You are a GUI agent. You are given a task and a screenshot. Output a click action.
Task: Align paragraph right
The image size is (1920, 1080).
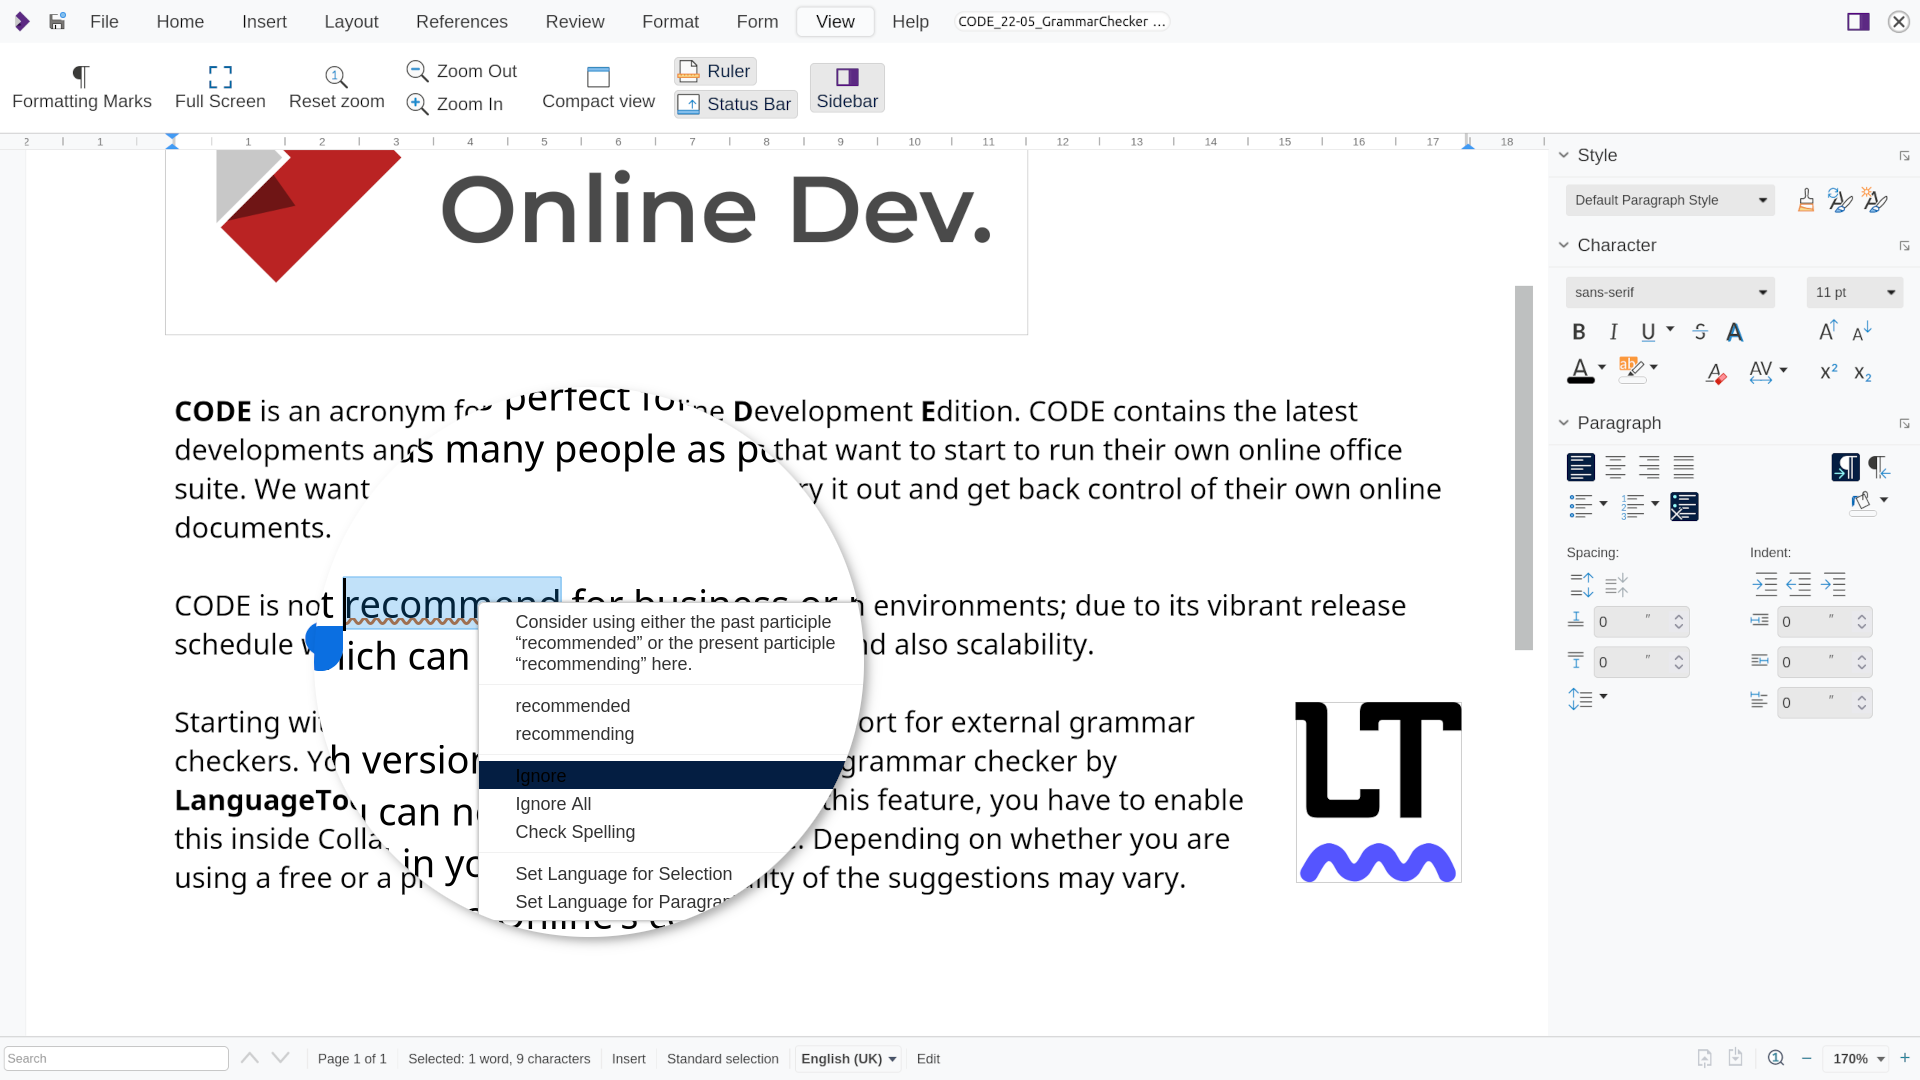coord(1649,467)
